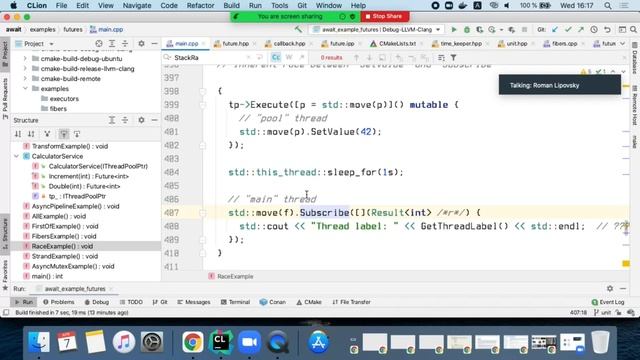Click the find bar filter funnel icon
640x360 pixels.
[453, 58]
